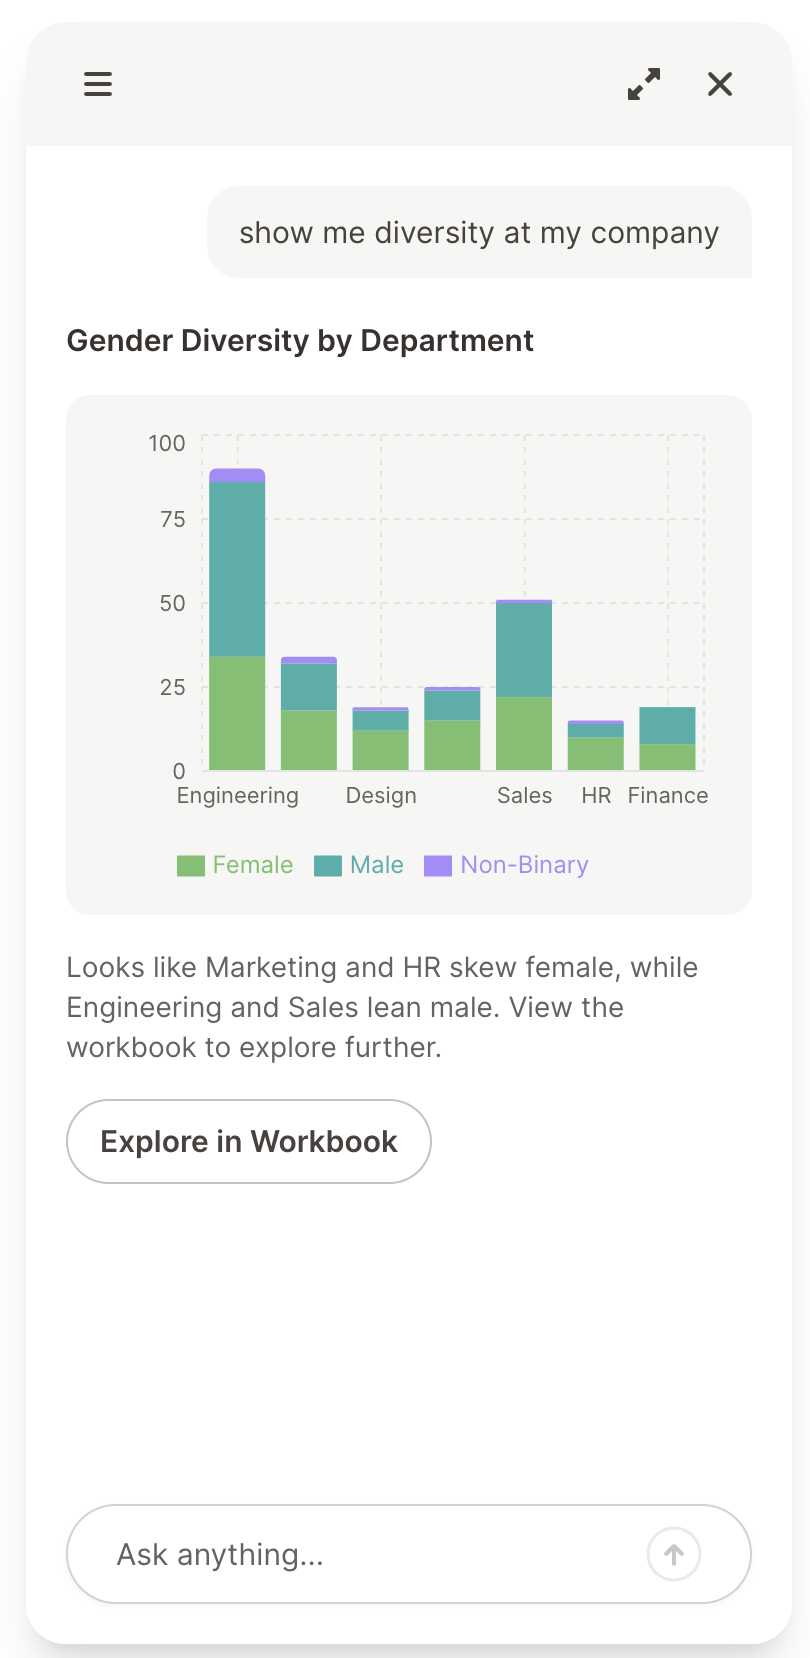The height and width of the screenshot is (1658, 810).
Task: Click the Finance stacked bar
Action: point(667,740)
